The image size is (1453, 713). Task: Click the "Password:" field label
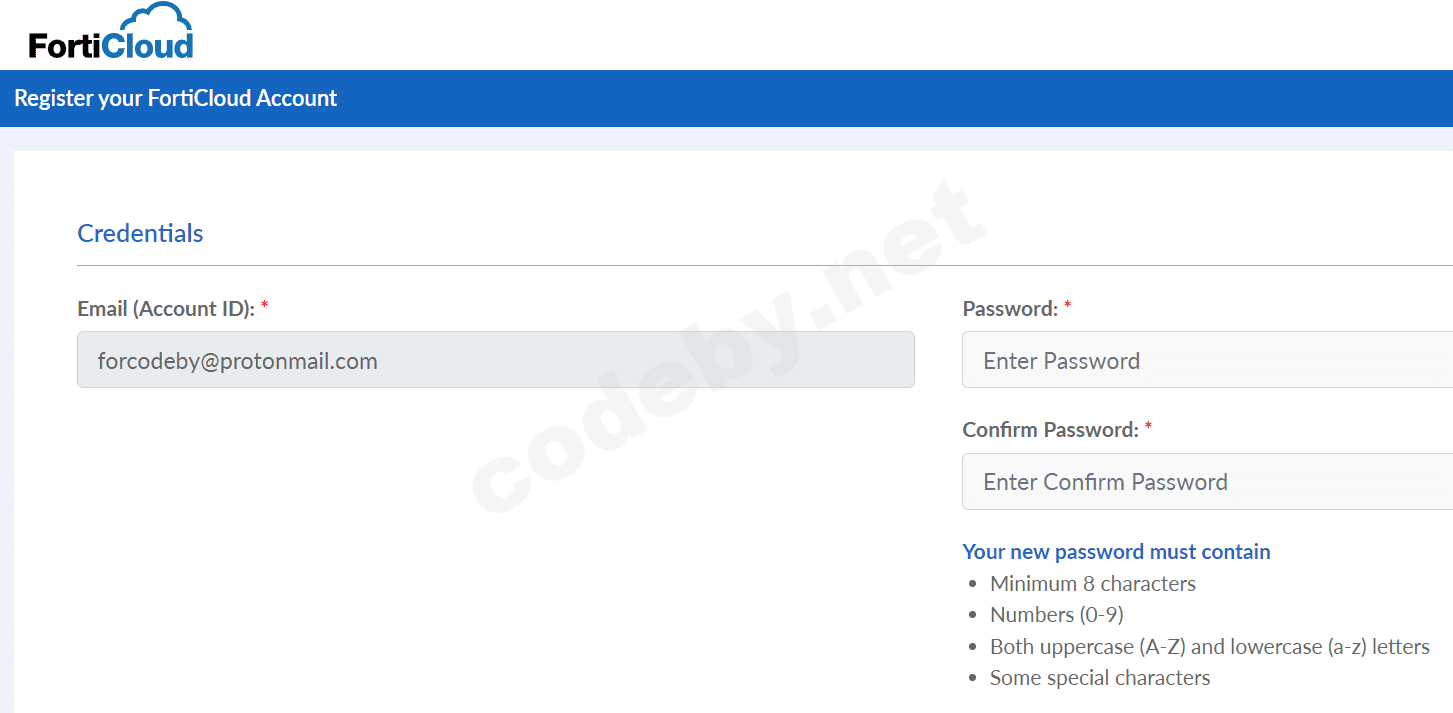[x=1010, y=309]
